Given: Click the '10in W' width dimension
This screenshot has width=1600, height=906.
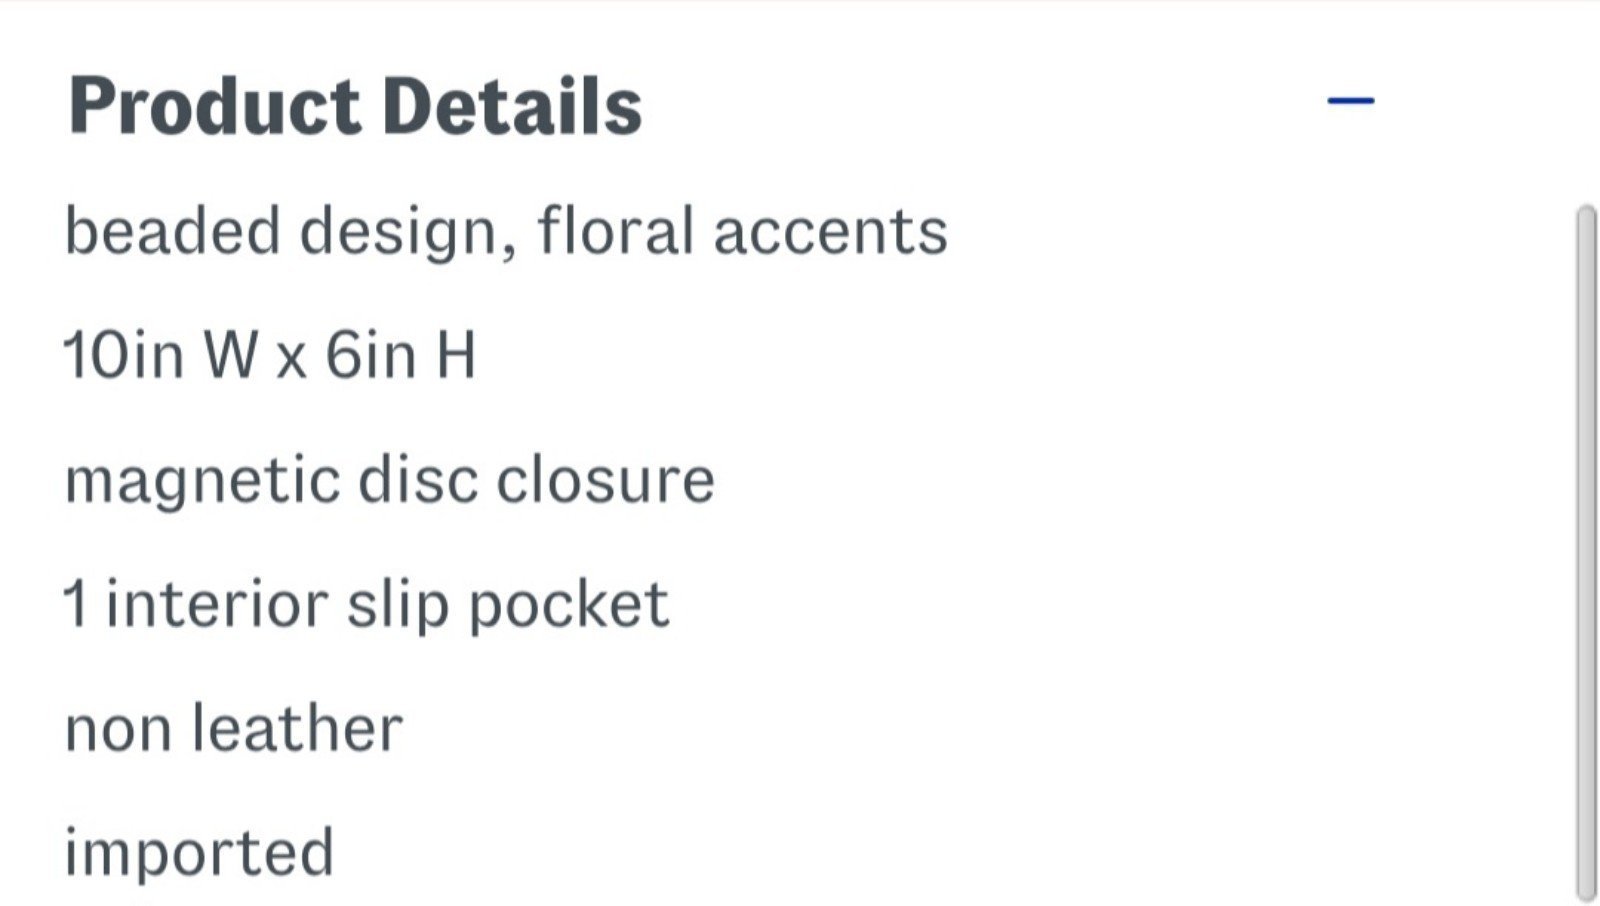Looking at the screenshot, I should tap(160, 355).
